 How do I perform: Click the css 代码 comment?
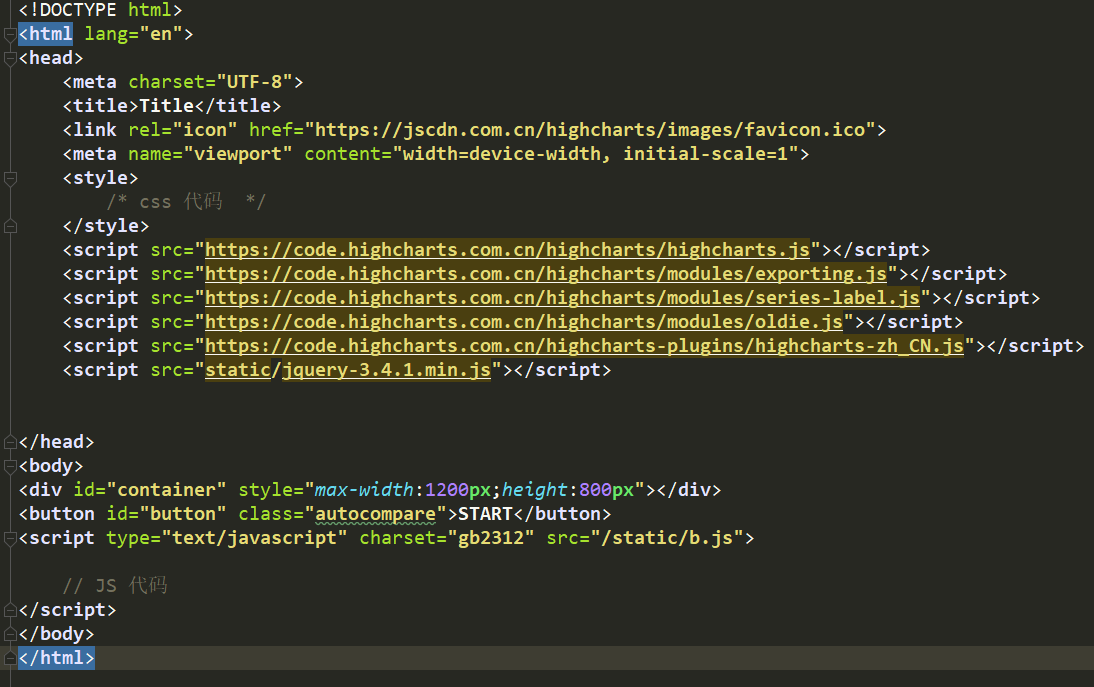click(186, 202)
